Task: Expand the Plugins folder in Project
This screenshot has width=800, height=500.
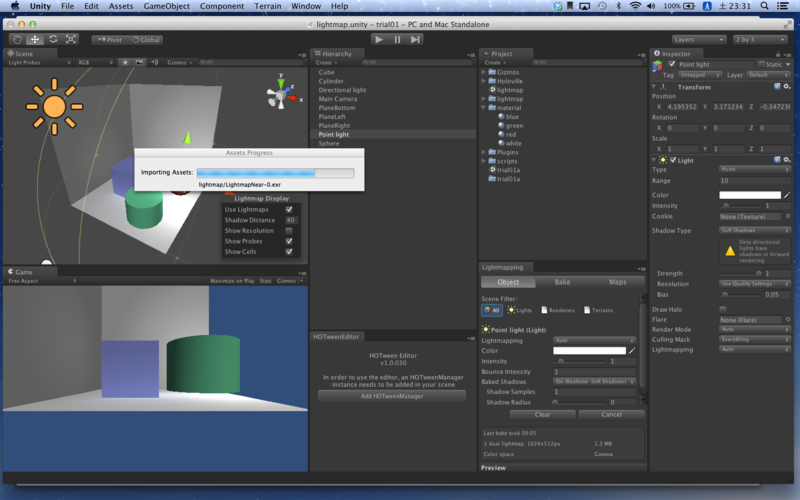Action: [484, 152]
